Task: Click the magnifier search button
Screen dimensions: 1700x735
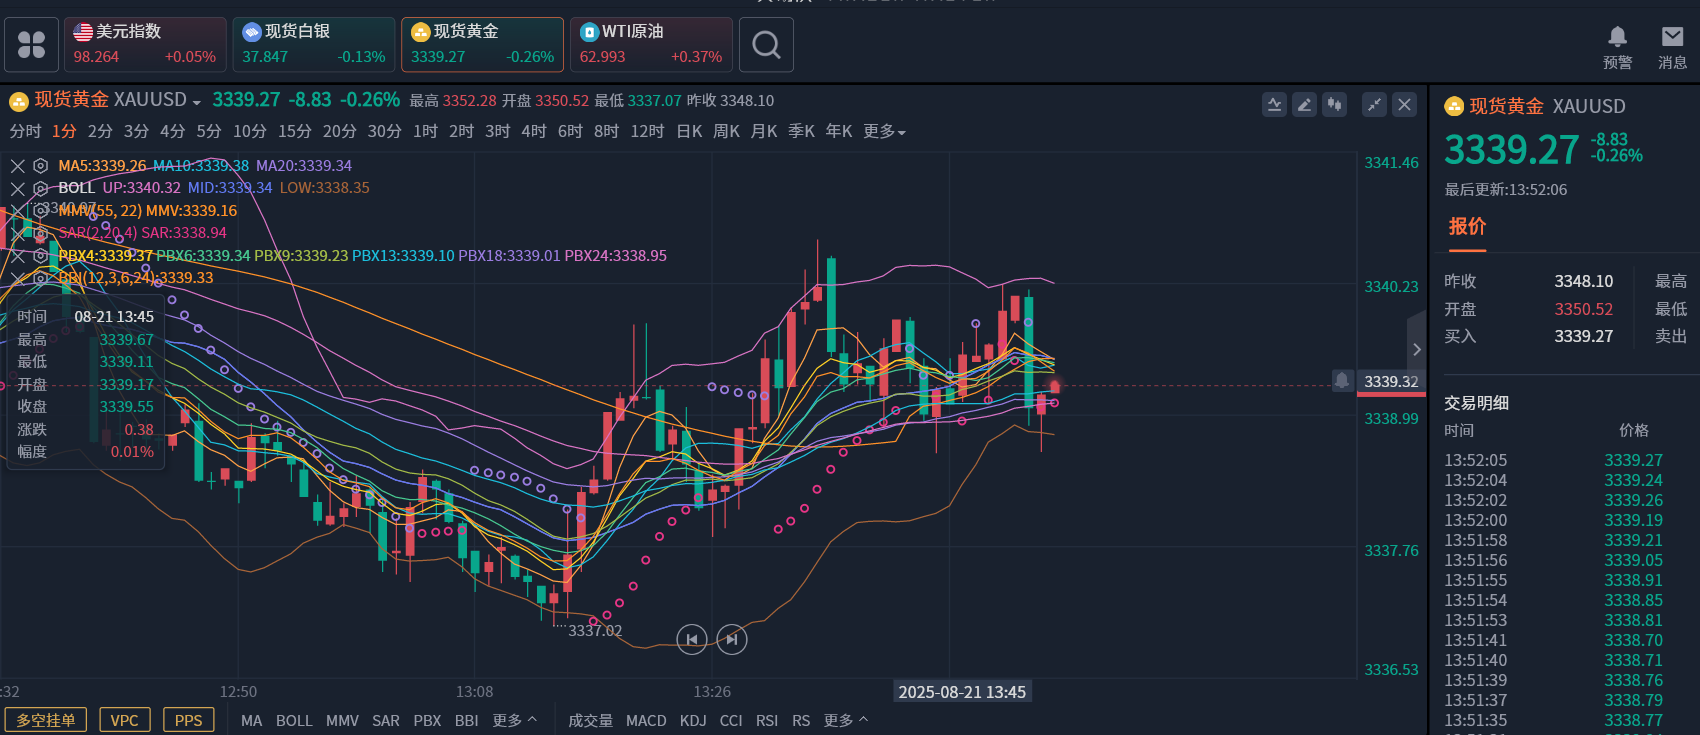Action: pos(766,45)
